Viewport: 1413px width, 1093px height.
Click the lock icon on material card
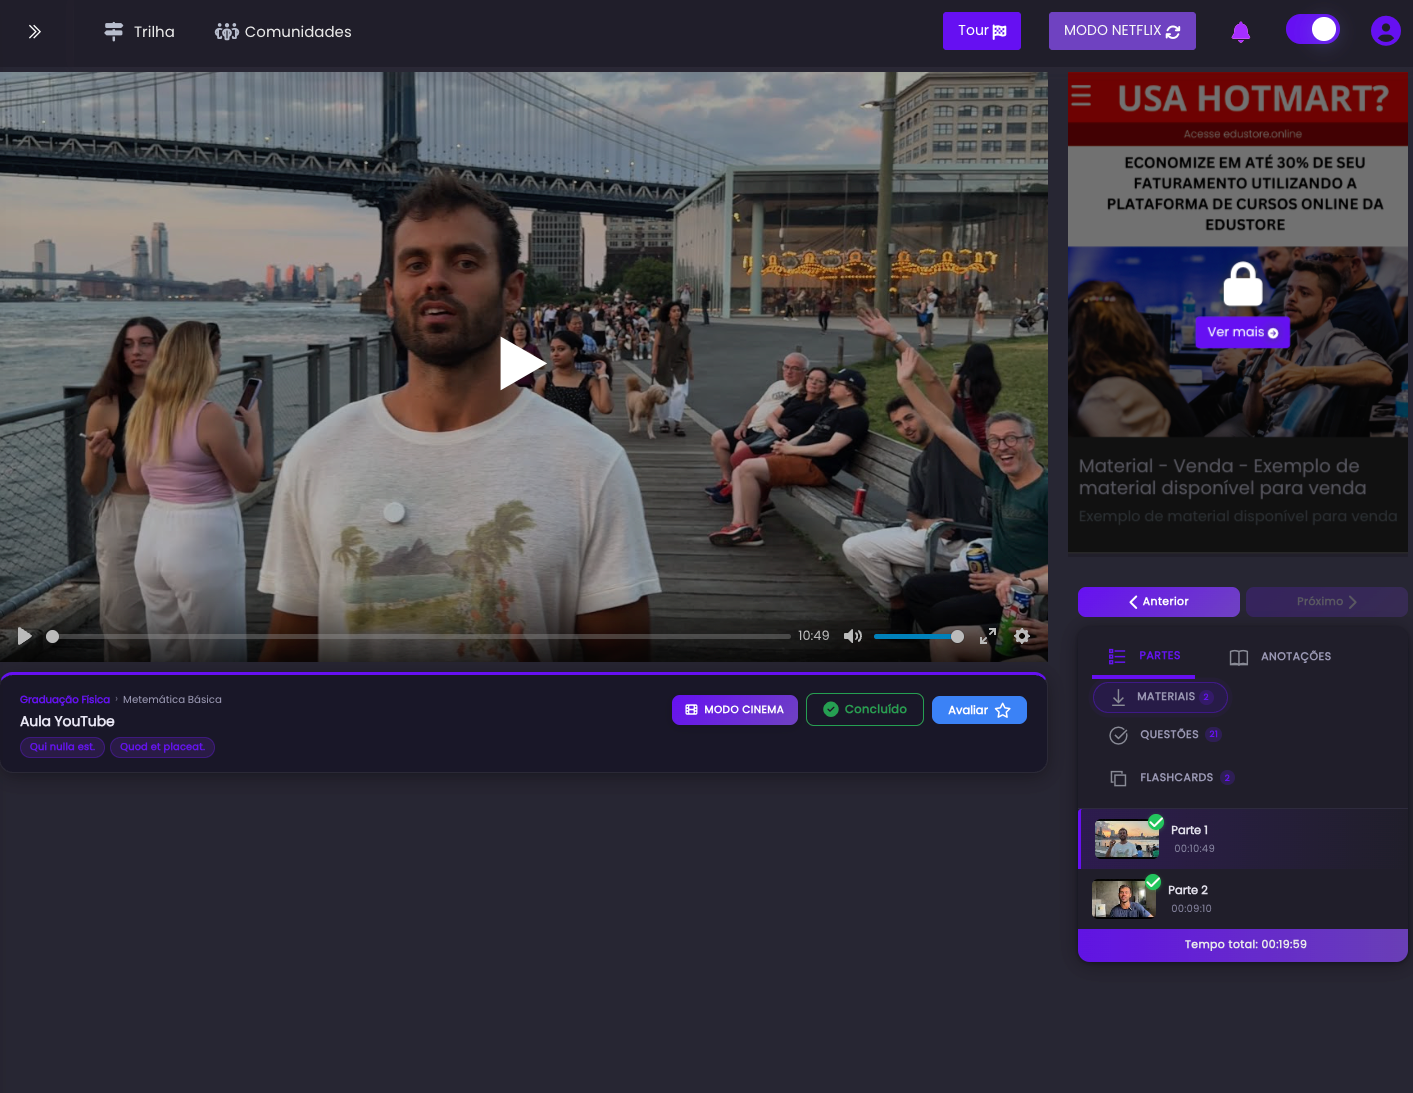[1243, 284]
